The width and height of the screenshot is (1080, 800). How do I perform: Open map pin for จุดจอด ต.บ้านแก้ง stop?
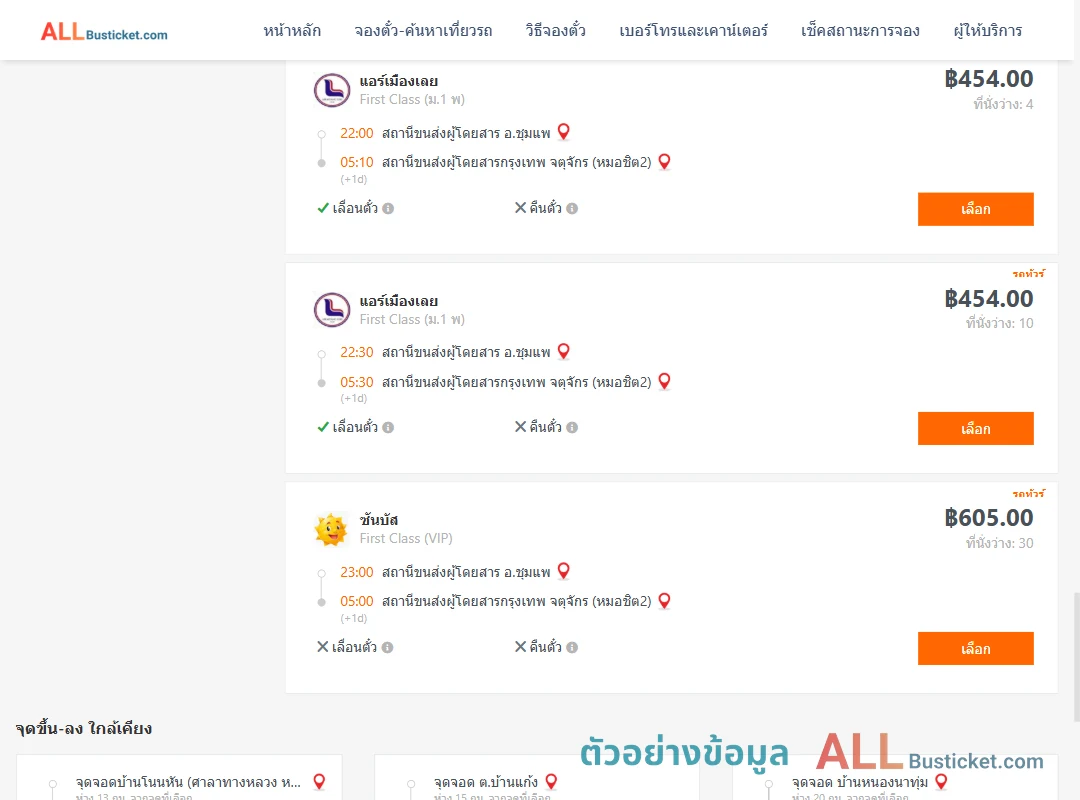551,781
